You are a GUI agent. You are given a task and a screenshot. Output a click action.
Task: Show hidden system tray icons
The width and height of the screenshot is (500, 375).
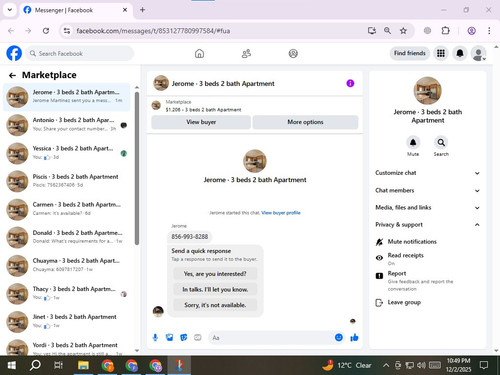coord(386,365)
